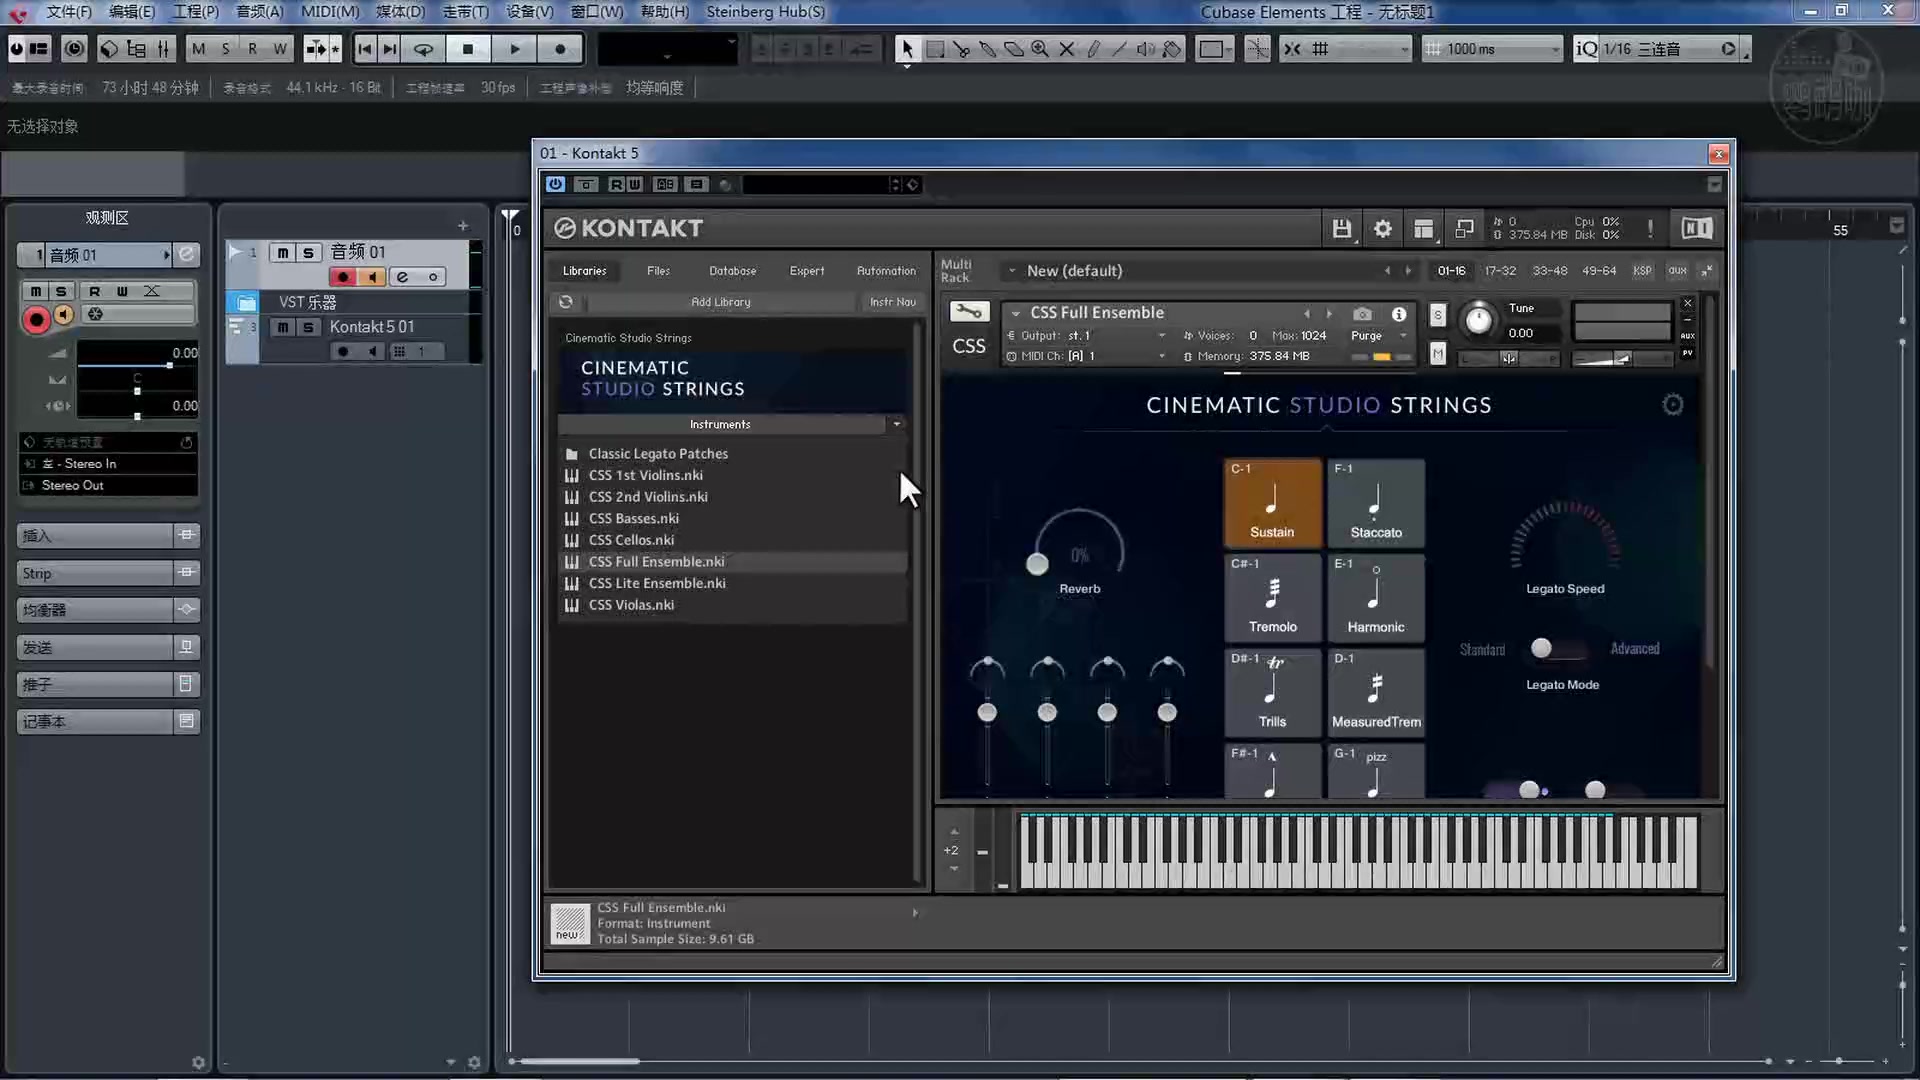Open the MIDI Ch dropdown of CSS
1920x1080 pixels.
click(1163, 355)
